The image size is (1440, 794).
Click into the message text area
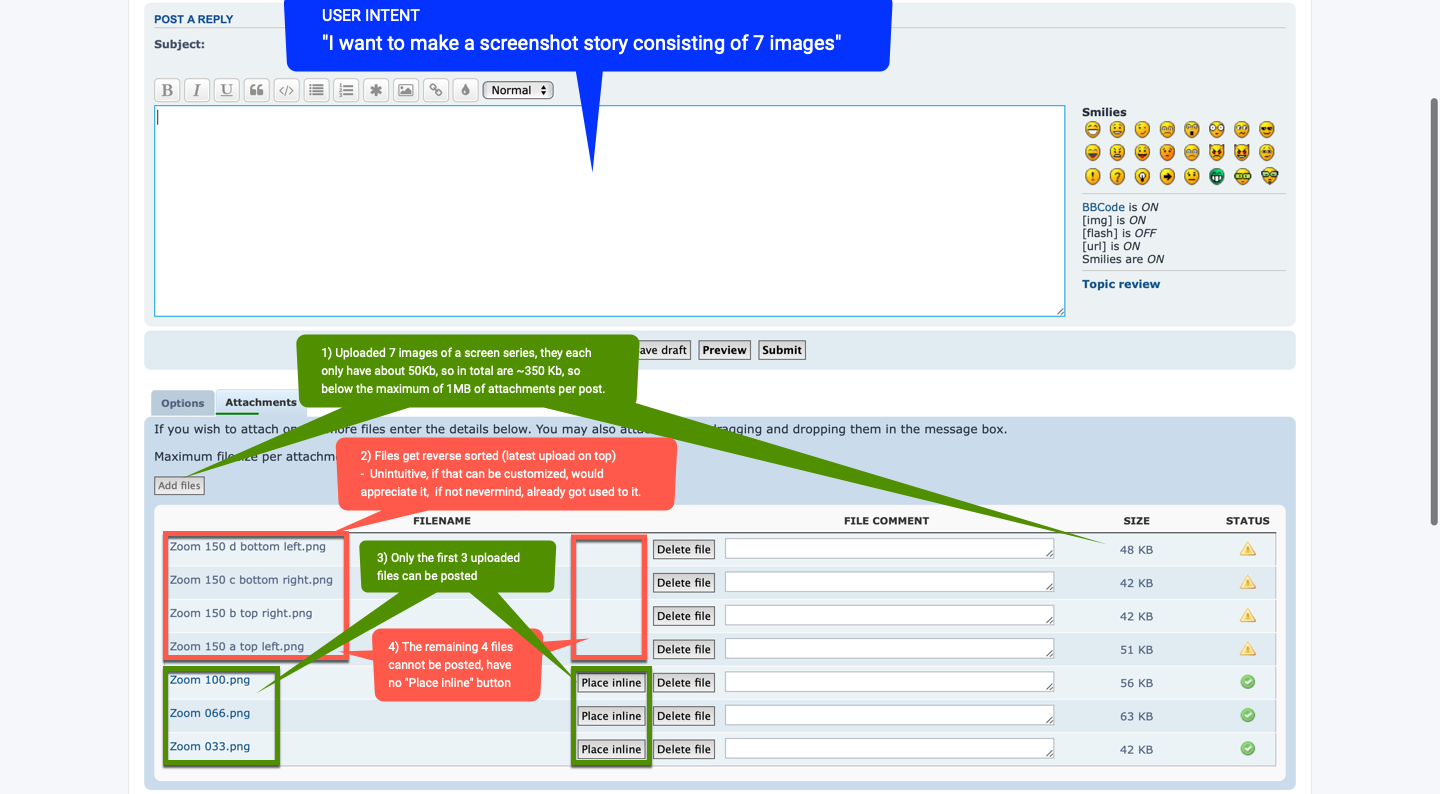click(609, 211)
